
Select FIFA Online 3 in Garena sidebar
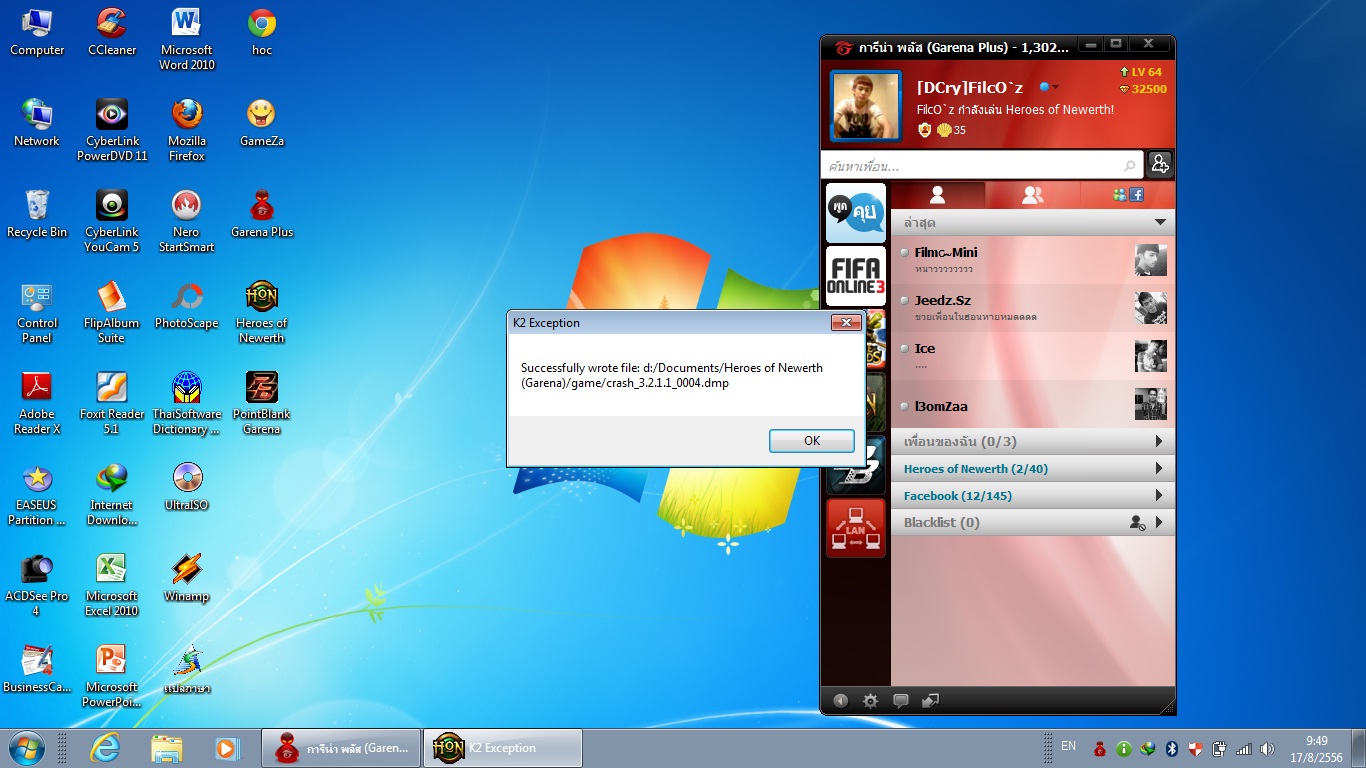click(x=855, y=276)
